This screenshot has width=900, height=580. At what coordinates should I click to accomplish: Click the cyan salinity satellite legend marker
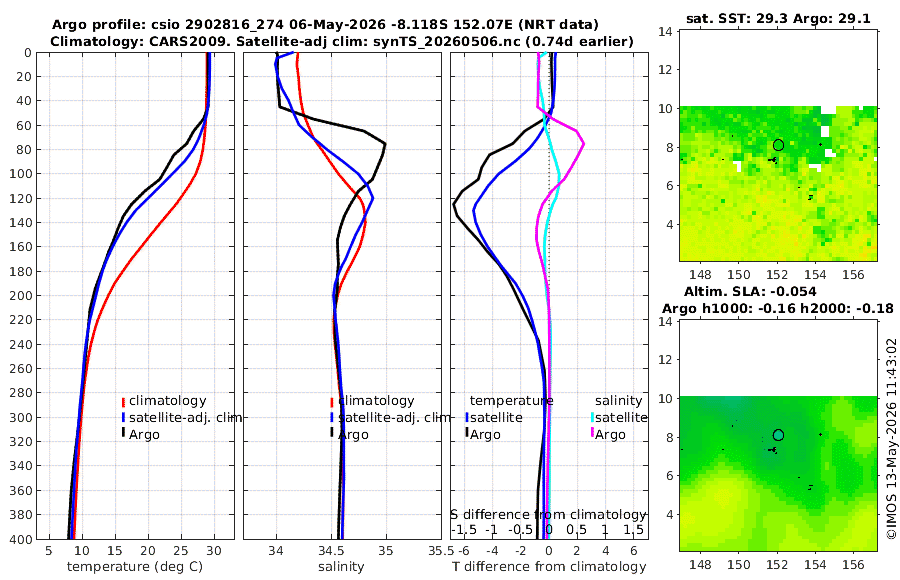pyautogui.click(x=592, y=417)
